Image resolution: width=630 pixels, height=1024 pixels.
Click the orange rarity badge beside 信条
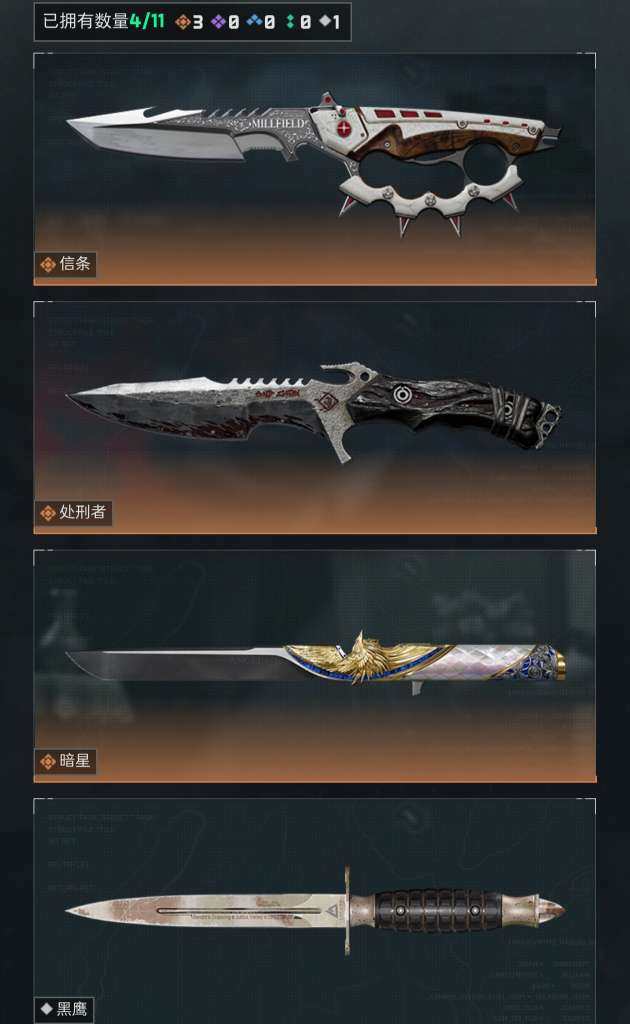tap(48, 264)
